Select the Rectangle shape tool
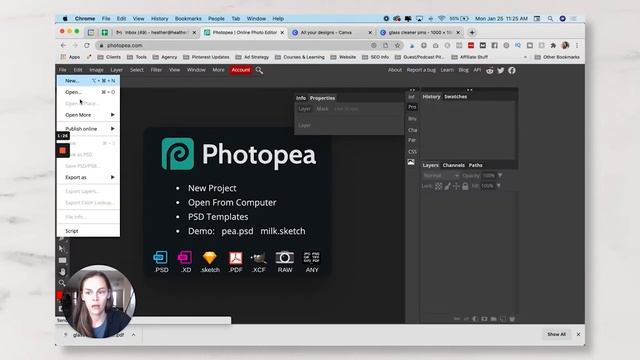The height and width of the screenshot is (360, 640). pyautogui.click(x=62, y=260)
